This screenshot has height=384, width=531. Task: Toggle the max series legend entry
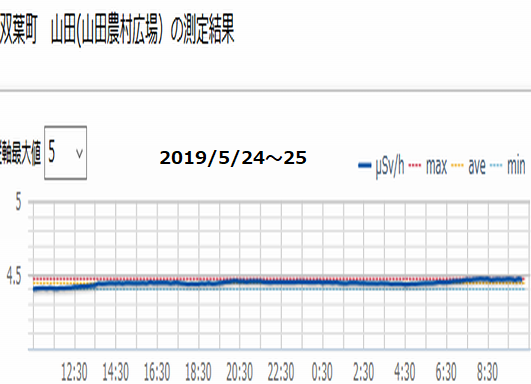click(x=429, y=166)
